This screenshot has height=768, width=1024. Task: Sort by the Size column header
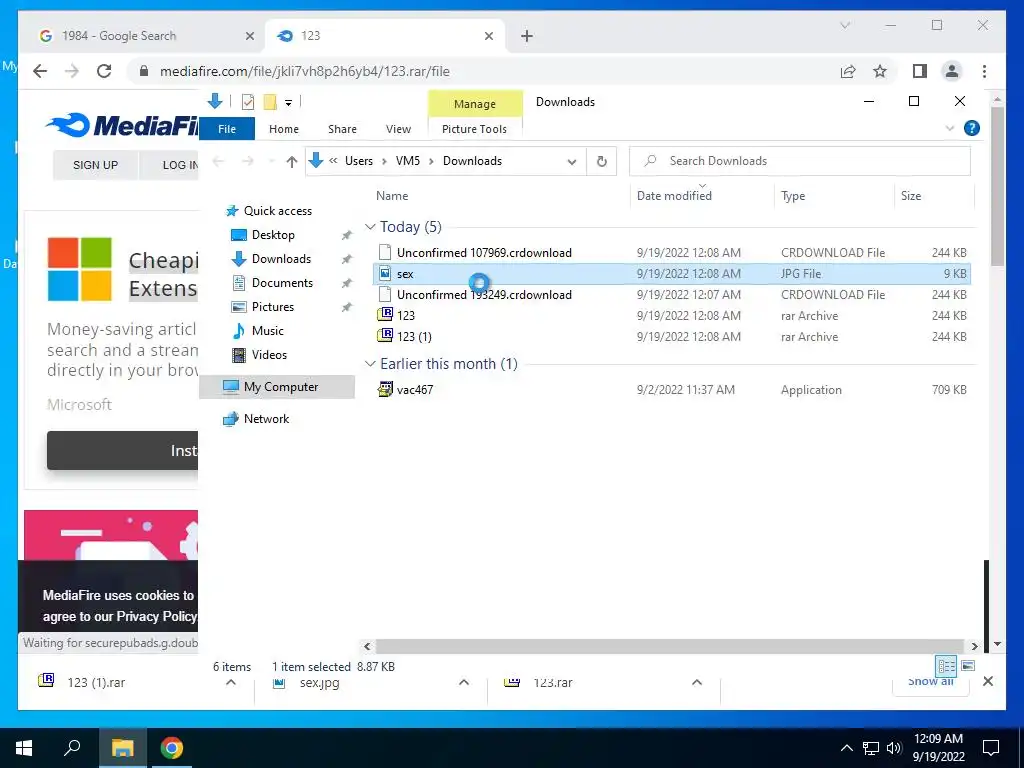pos(910,195)
